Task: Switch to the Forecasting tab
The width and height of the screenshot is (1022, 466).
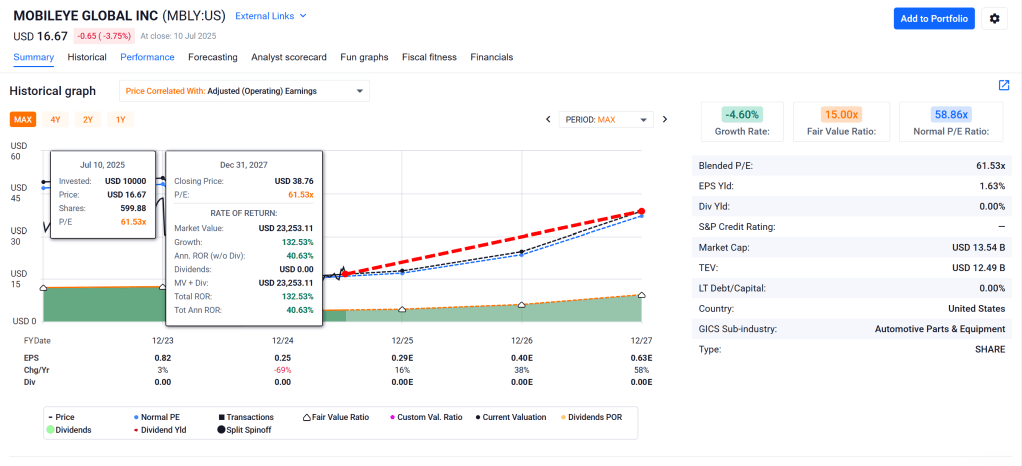Action: tap(212, 57)
